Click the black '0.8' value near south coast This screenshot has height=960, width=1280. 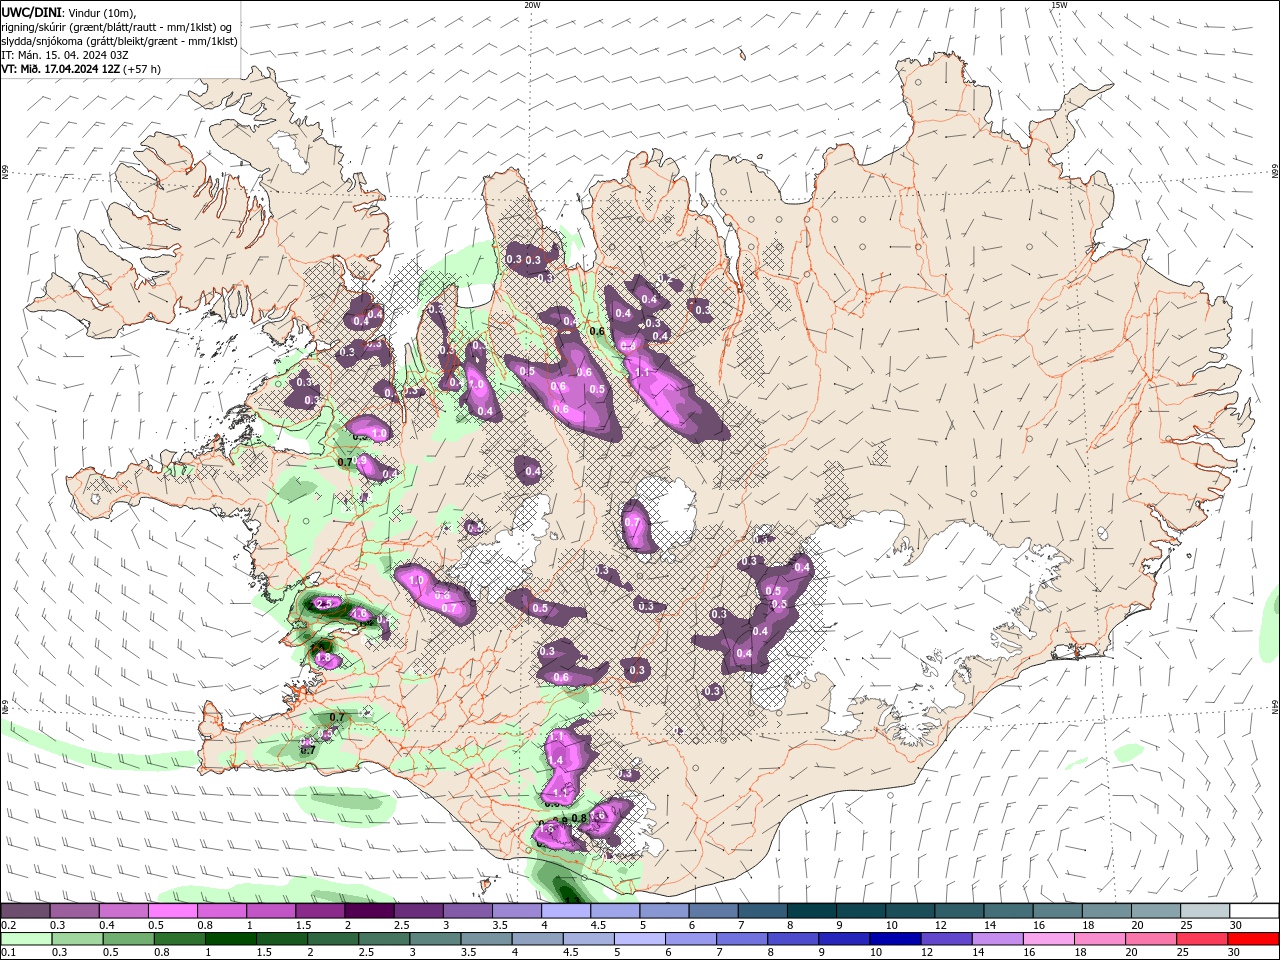click(579, 818)
